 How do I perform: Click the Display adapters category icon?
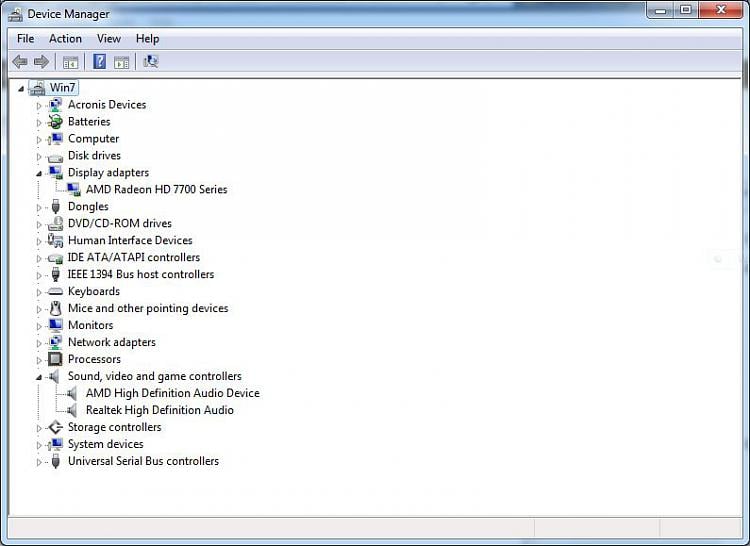55,173
